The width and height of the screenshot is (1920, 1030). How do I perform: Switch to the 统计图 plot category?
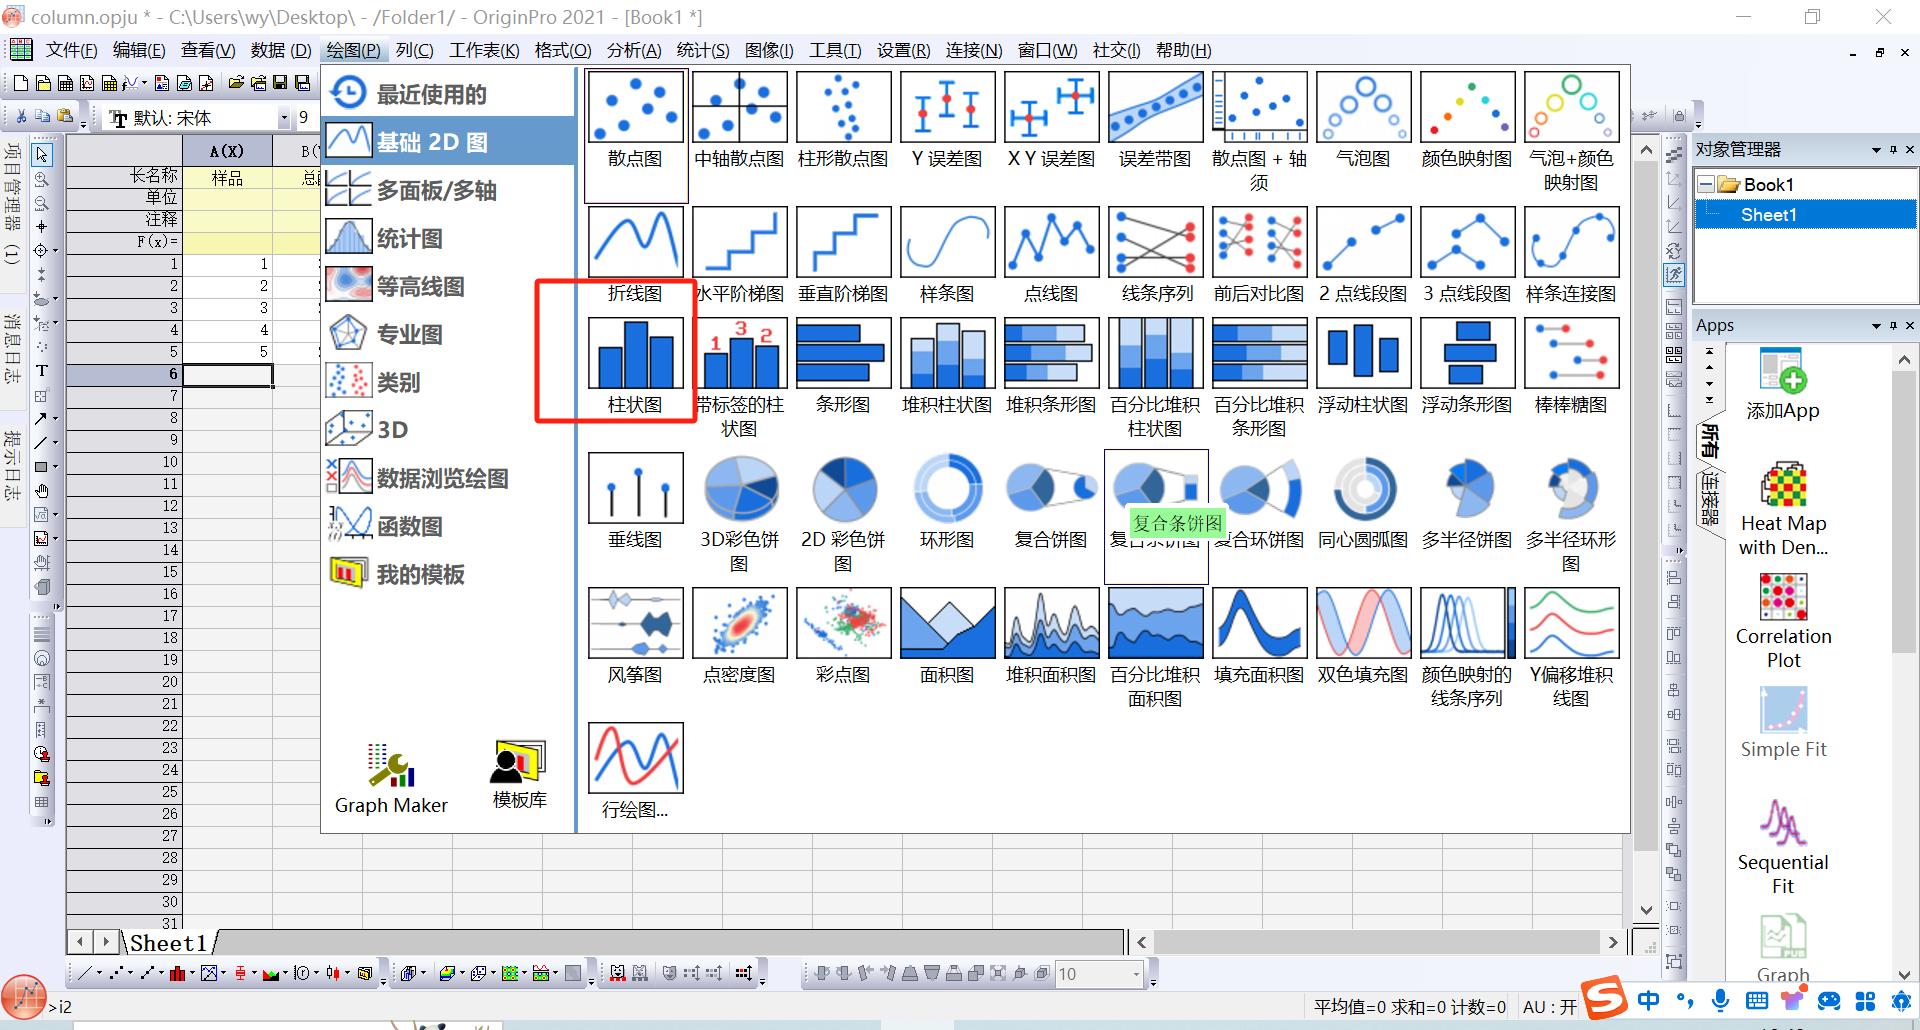click(410, 239)
